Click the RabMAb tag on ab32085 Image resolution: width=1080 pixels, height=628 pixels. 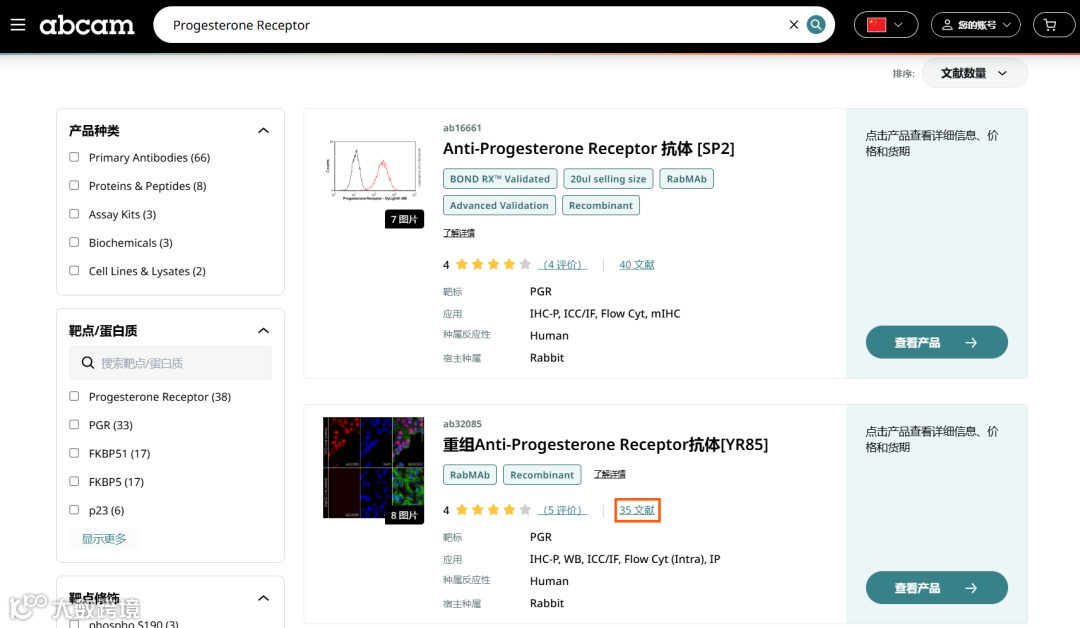[470, 475]
